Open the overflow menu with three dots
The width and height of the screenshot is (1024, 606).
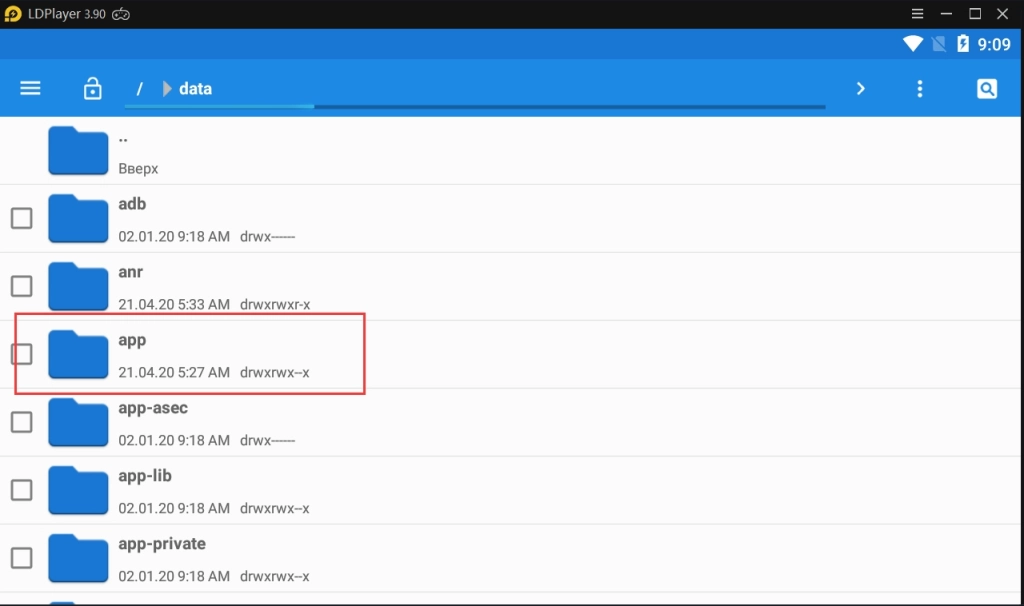[x=919, y=88]
